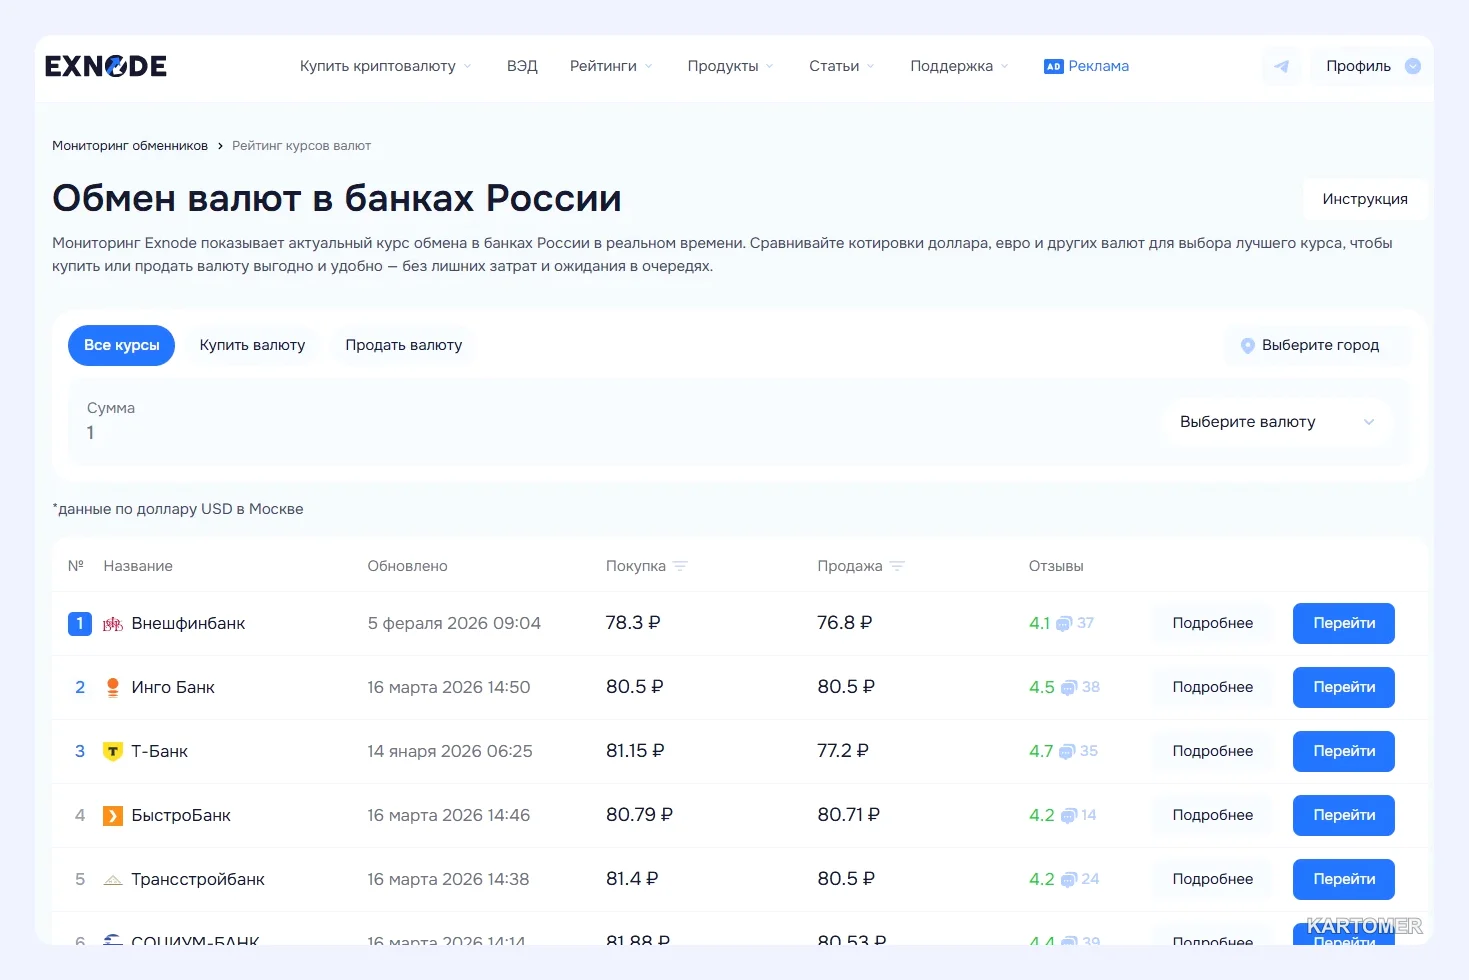1469x980 pixels.
Task: Click the Внешфинбанк bank logo
Action: coord(113,624)
